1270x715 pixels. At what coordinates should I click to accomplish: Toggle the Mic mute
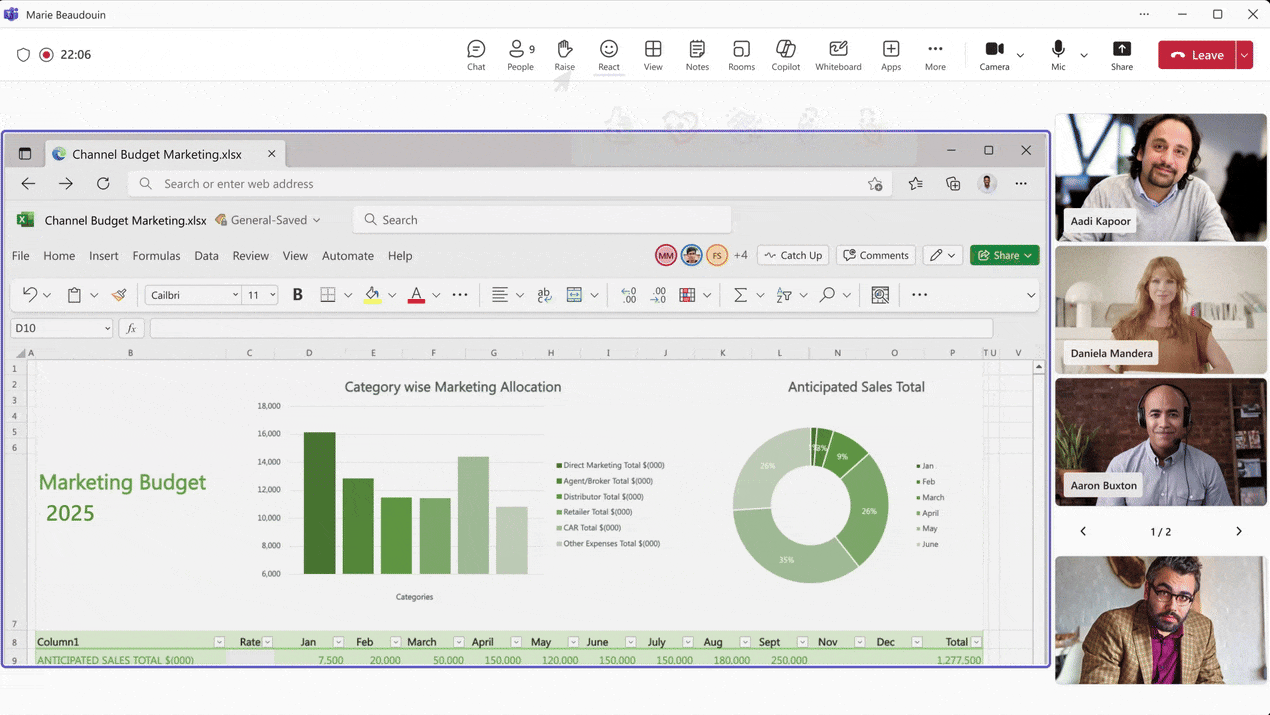tap(1058, 55)
